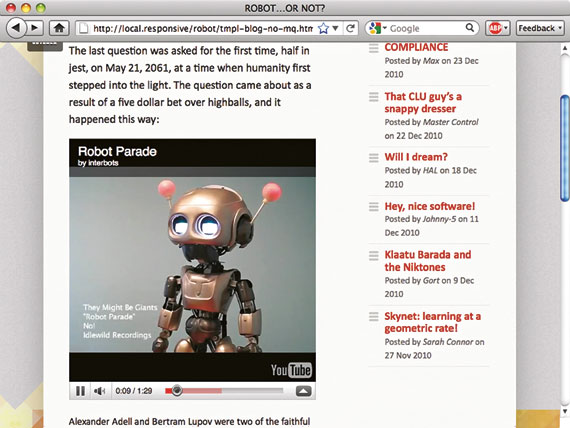
Task: Click the video progress slider knob
Action: click(x=177, y=391)
